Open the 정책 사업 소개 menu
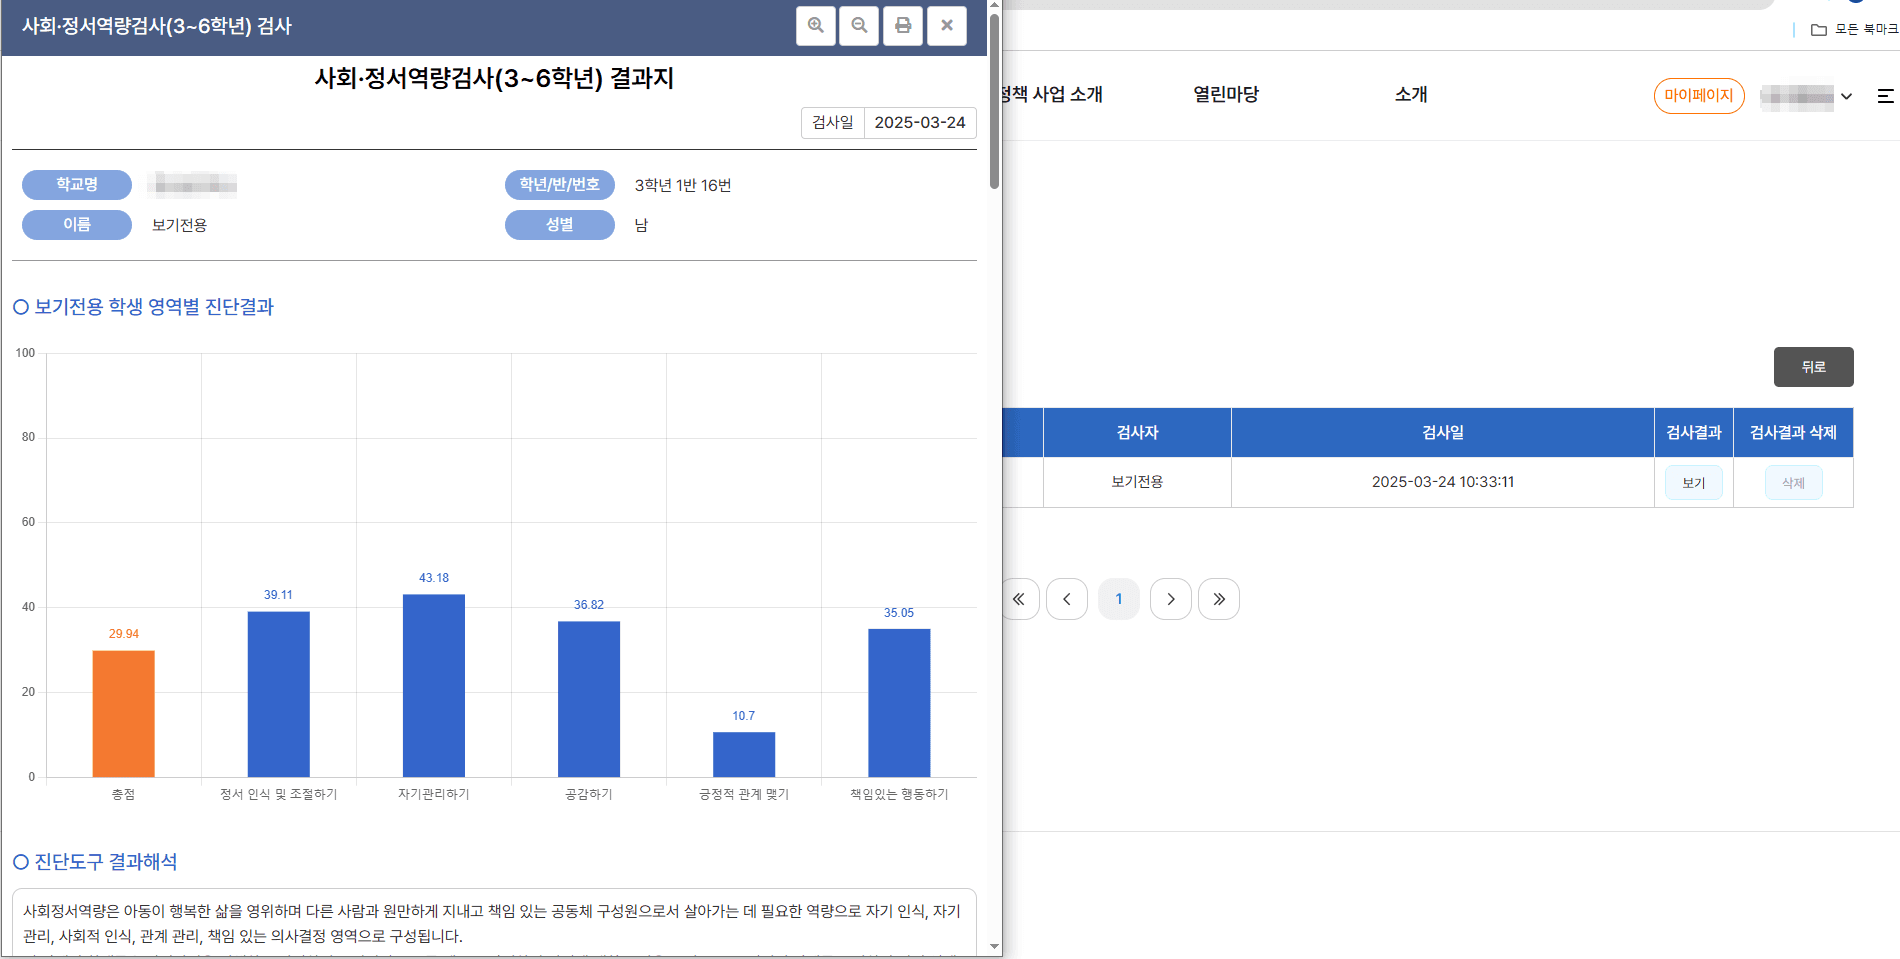 tap(1052, 95)
